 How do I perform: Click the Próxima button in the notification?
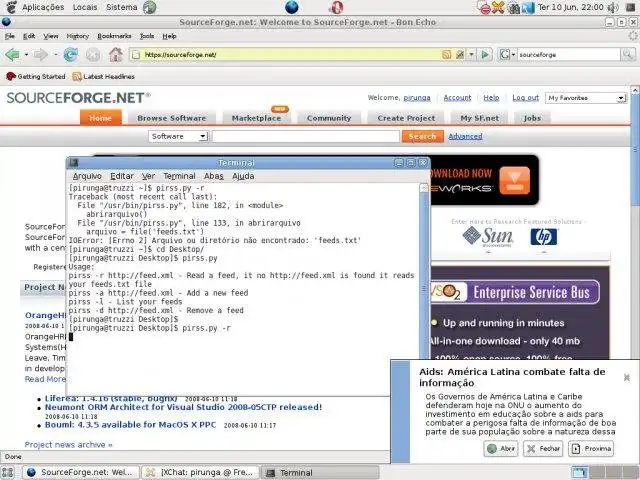[591, 449]
